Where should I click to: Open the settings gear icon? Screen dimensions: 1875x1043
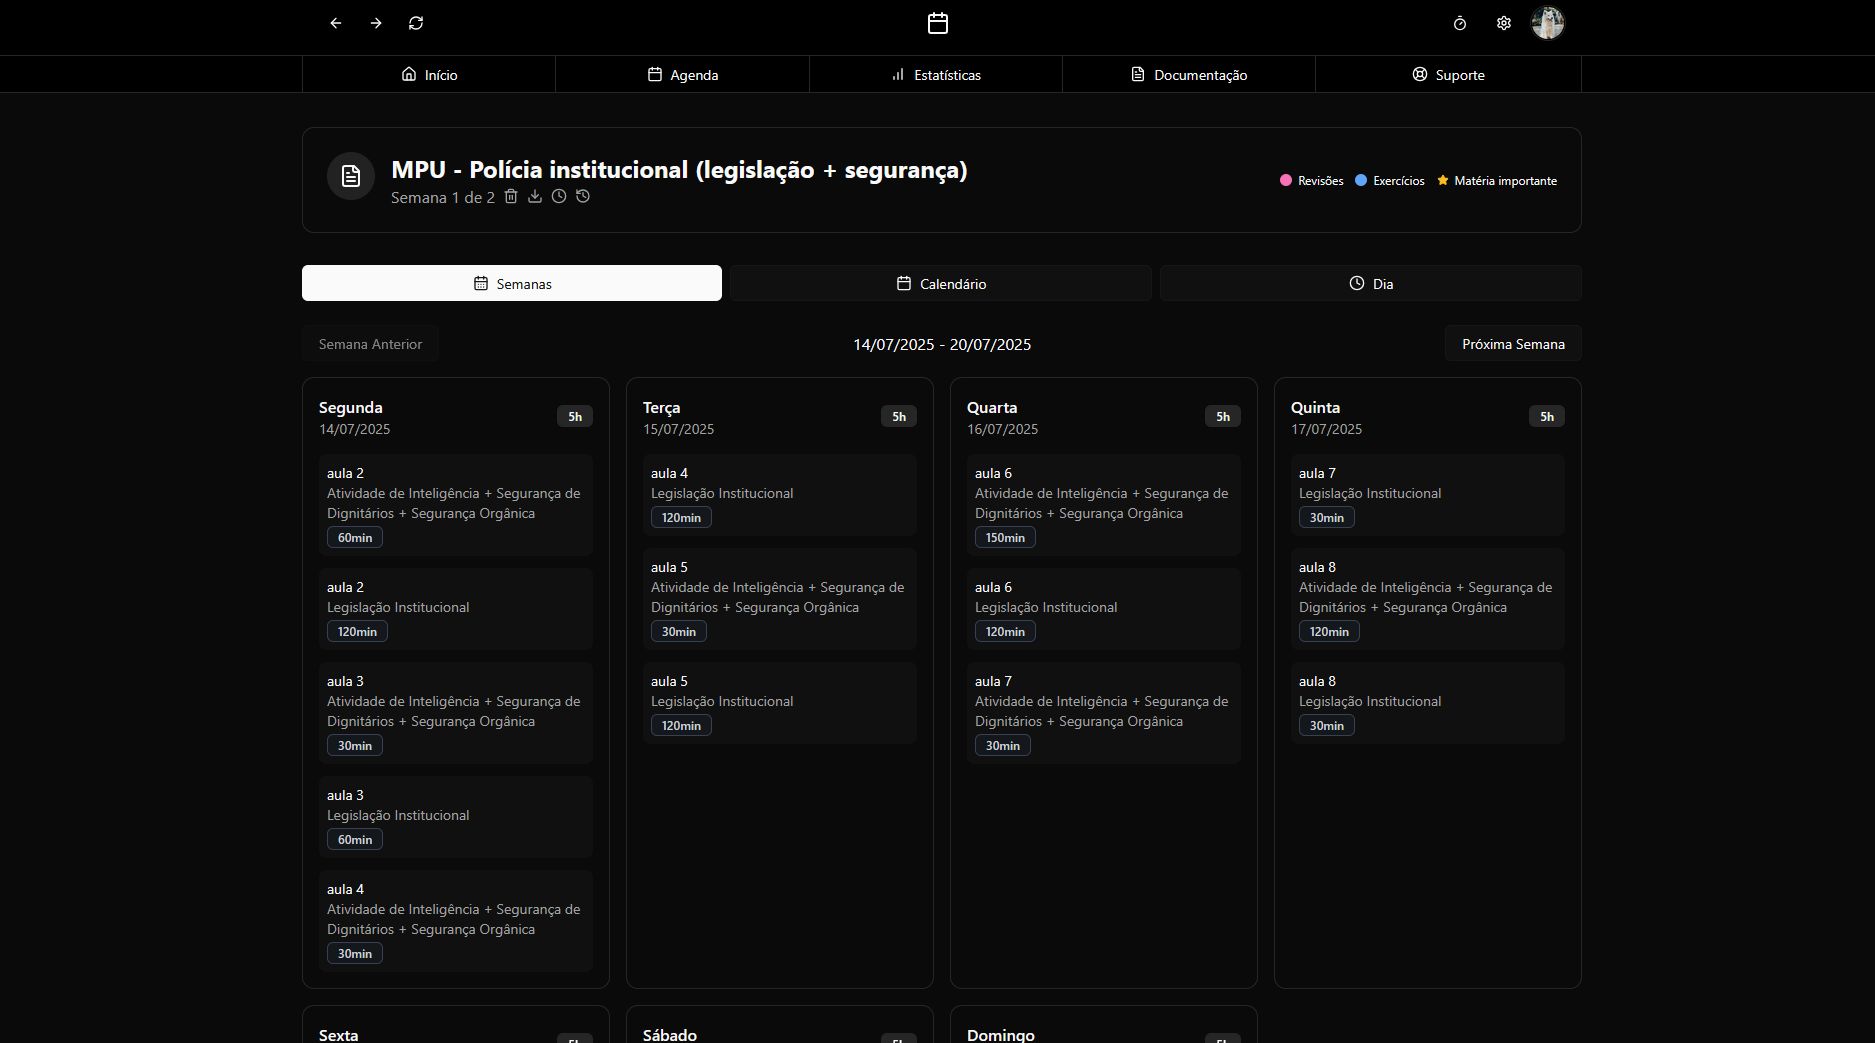tap(1504, 23)
